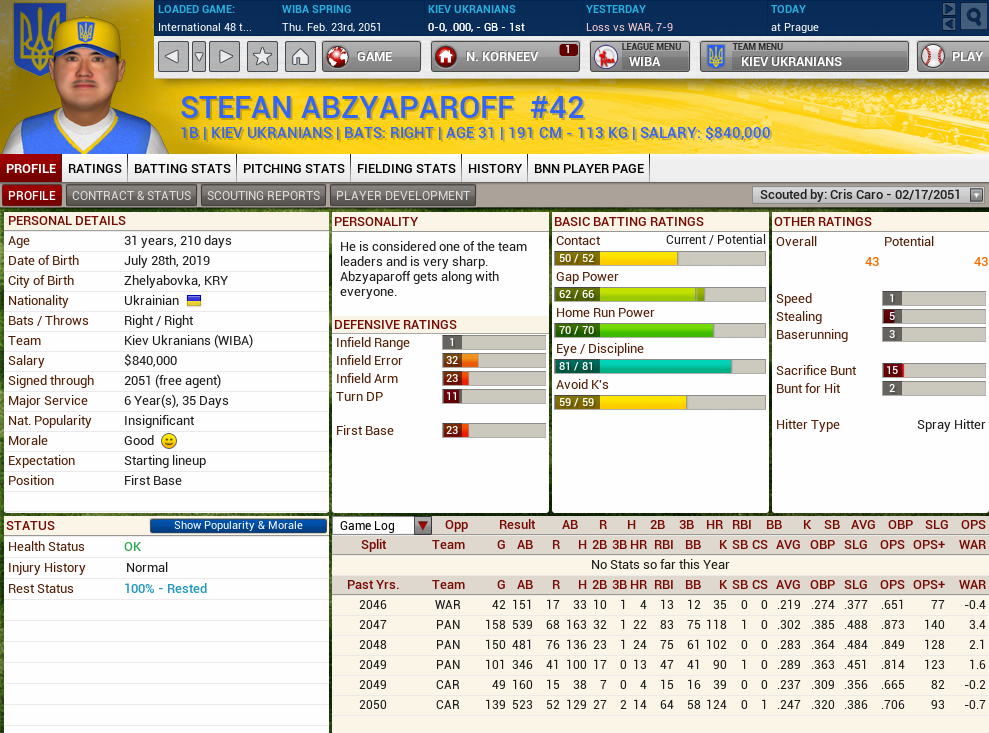Open the Fielding Stats tab

click(x=406, y=169)
